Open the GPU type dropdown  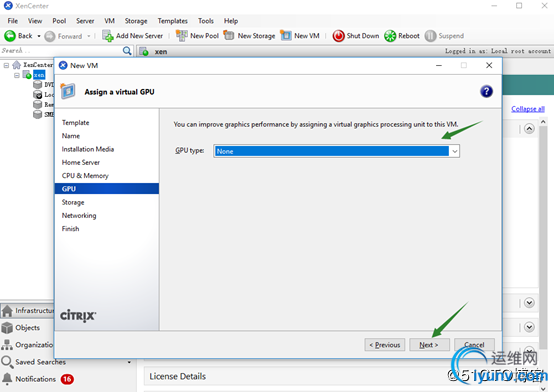455,151
